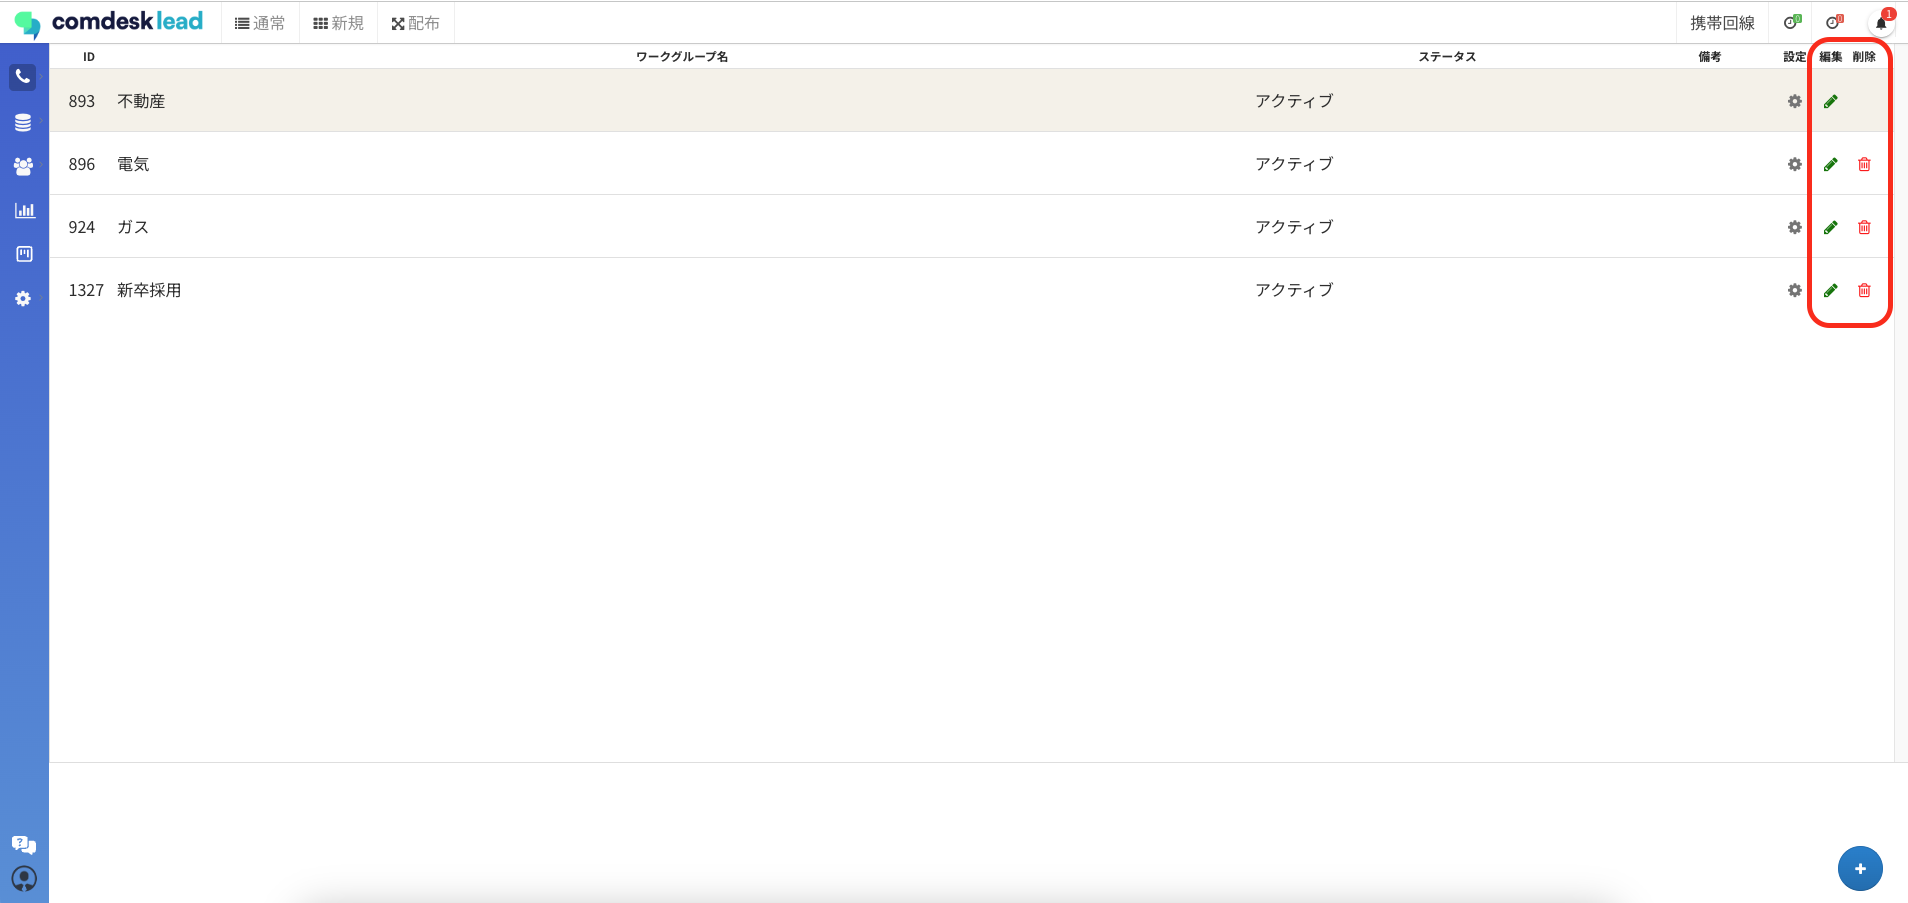The width and height of the screenshot is (1908, 903).
Task: Click the ID column header
Action: (89, 57)
